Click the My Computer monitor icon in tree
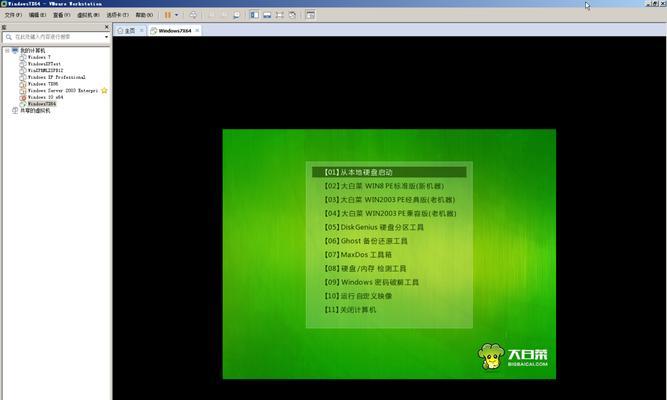Image resolution: width=667 pixels, height=400 pixels. (x=15, y=50)
